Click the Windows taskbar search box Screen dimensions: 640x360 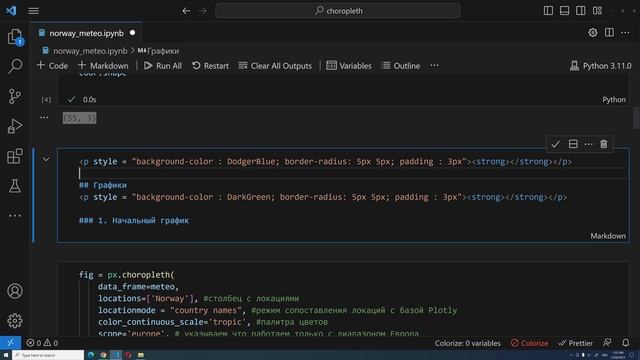point(48,355)
